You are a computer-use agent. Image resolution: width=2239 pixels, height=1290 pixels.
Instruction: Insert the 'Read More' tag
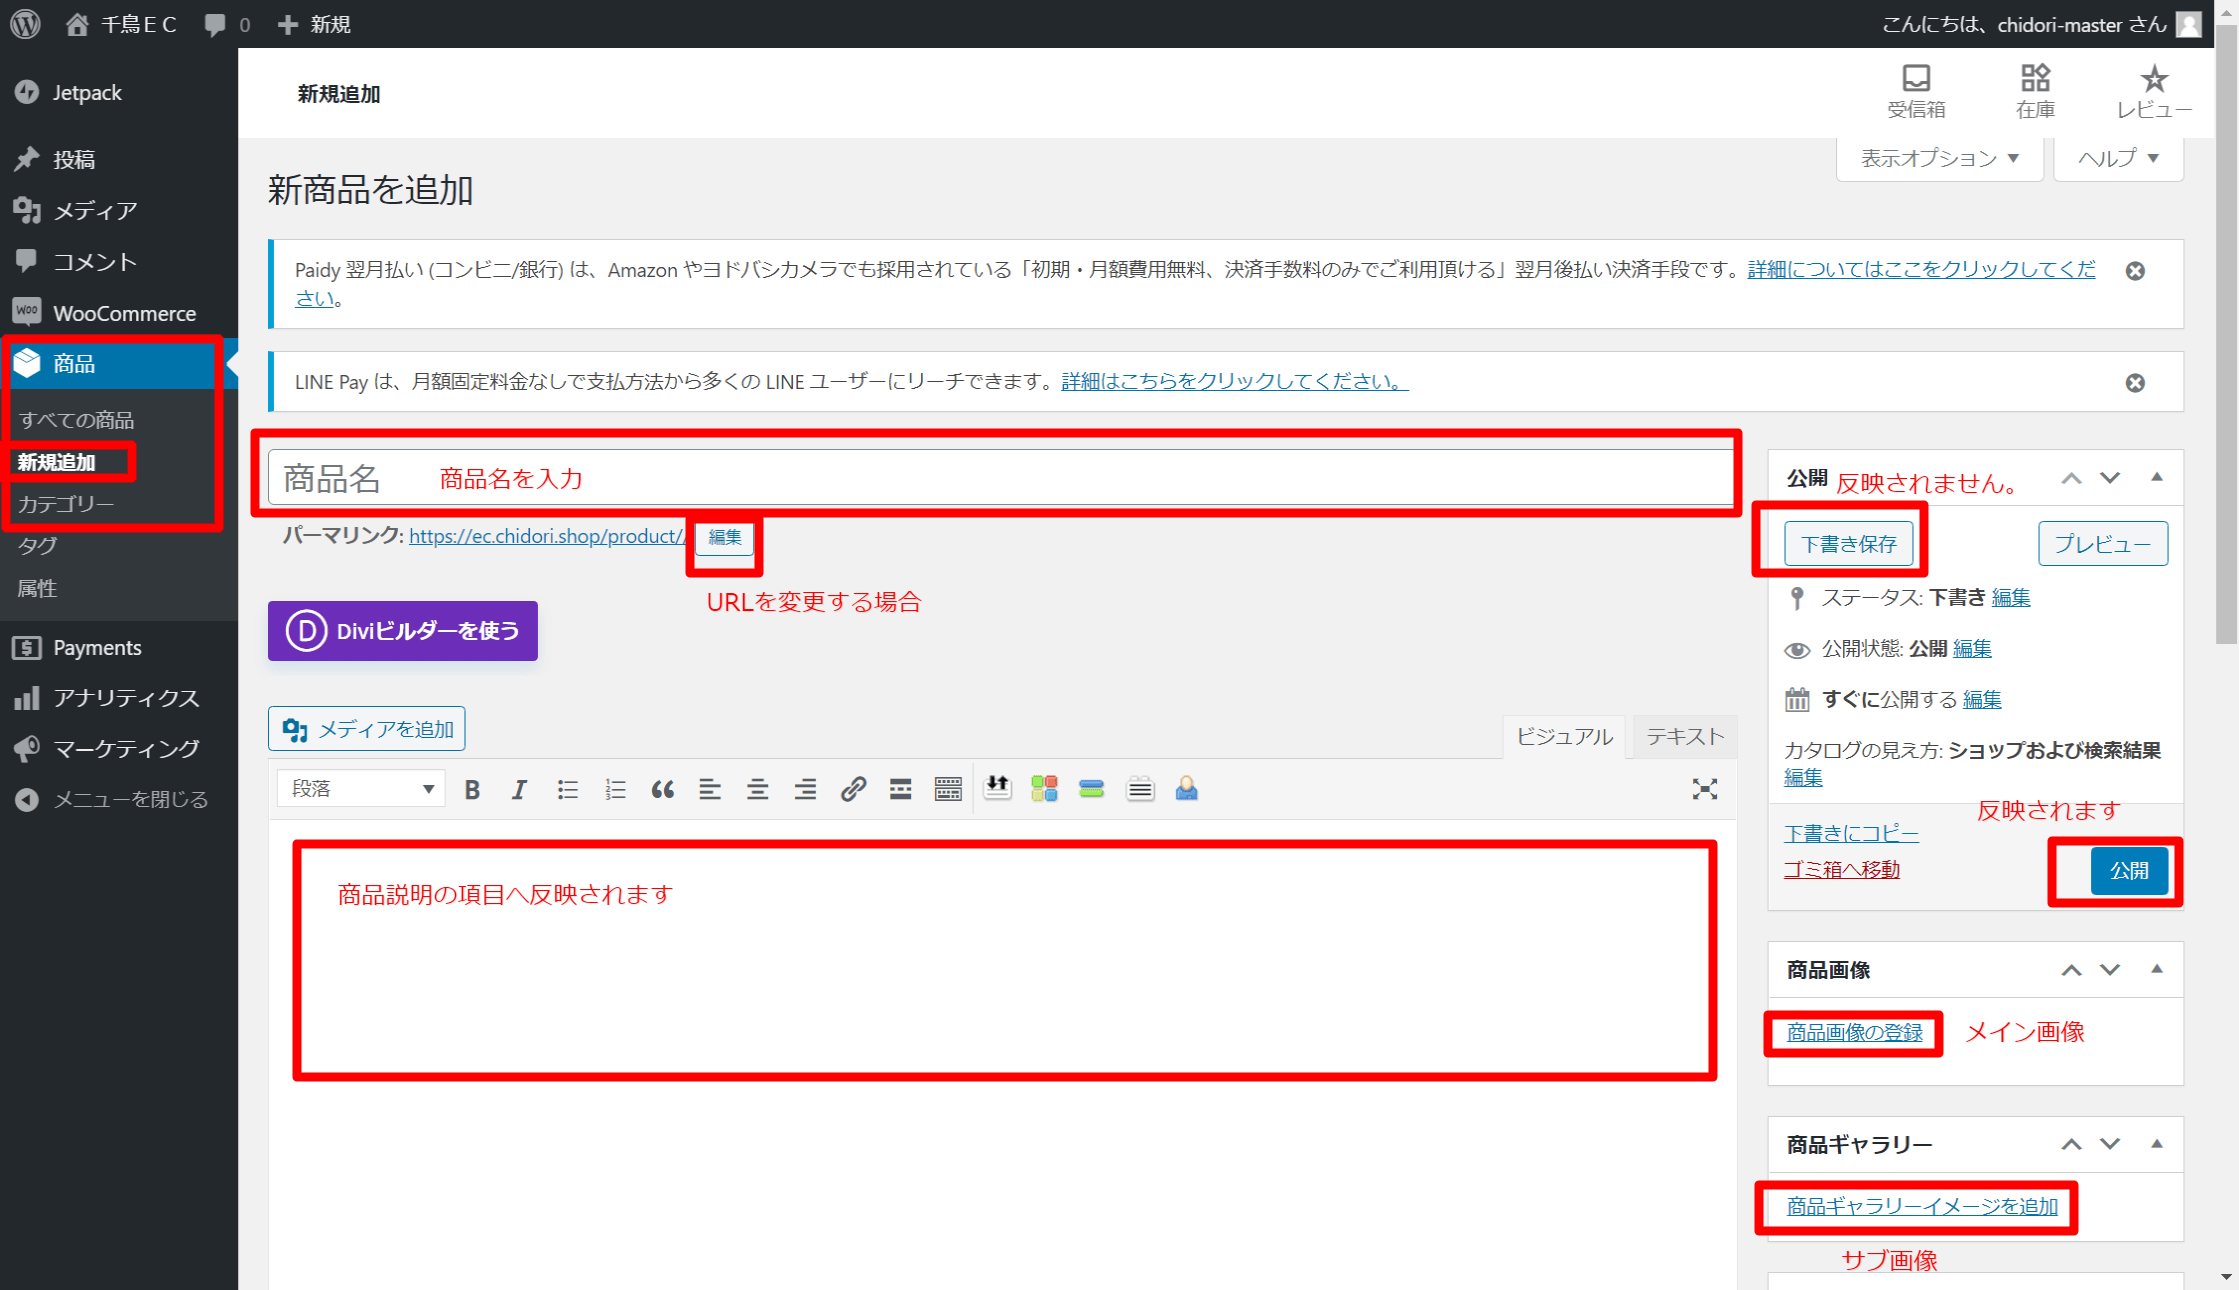tap(899, 788)
